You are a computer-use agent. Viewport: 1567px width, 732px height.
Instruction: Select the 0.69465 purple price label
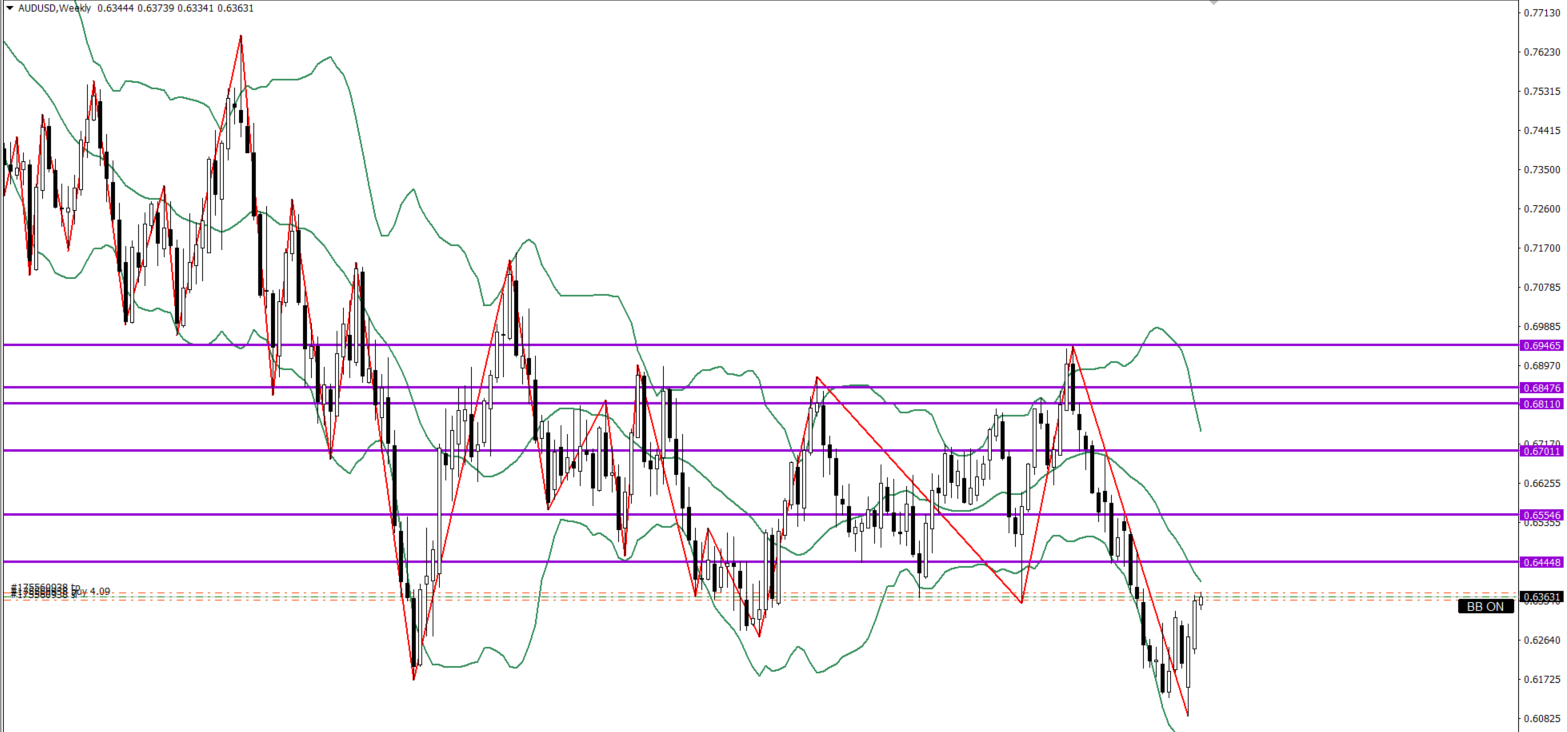point(1541,345)
